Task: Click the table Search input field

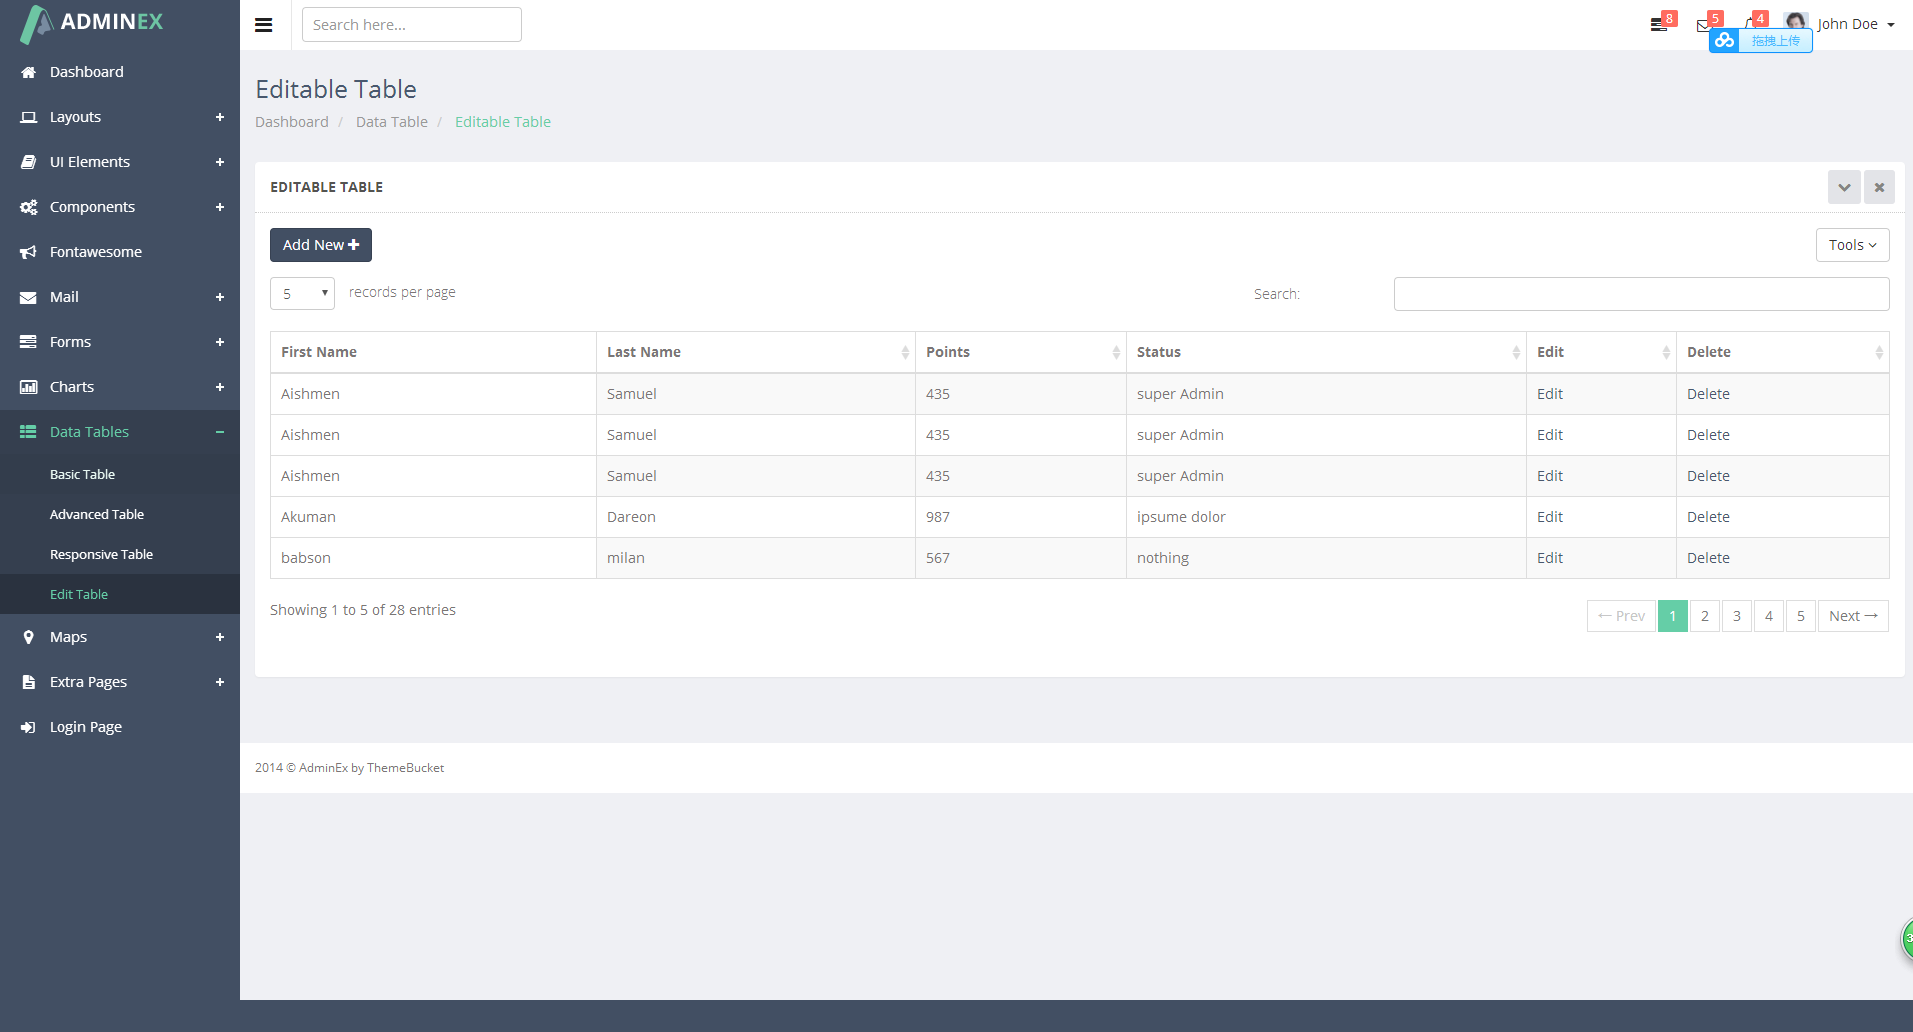Action: coord(1641,294)
